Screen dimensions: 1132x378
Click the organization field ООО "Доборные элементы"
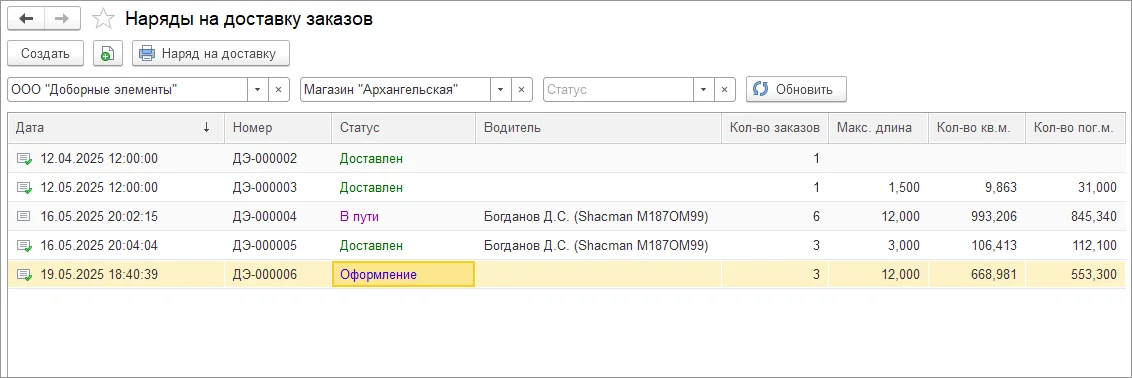click(128, 89)
